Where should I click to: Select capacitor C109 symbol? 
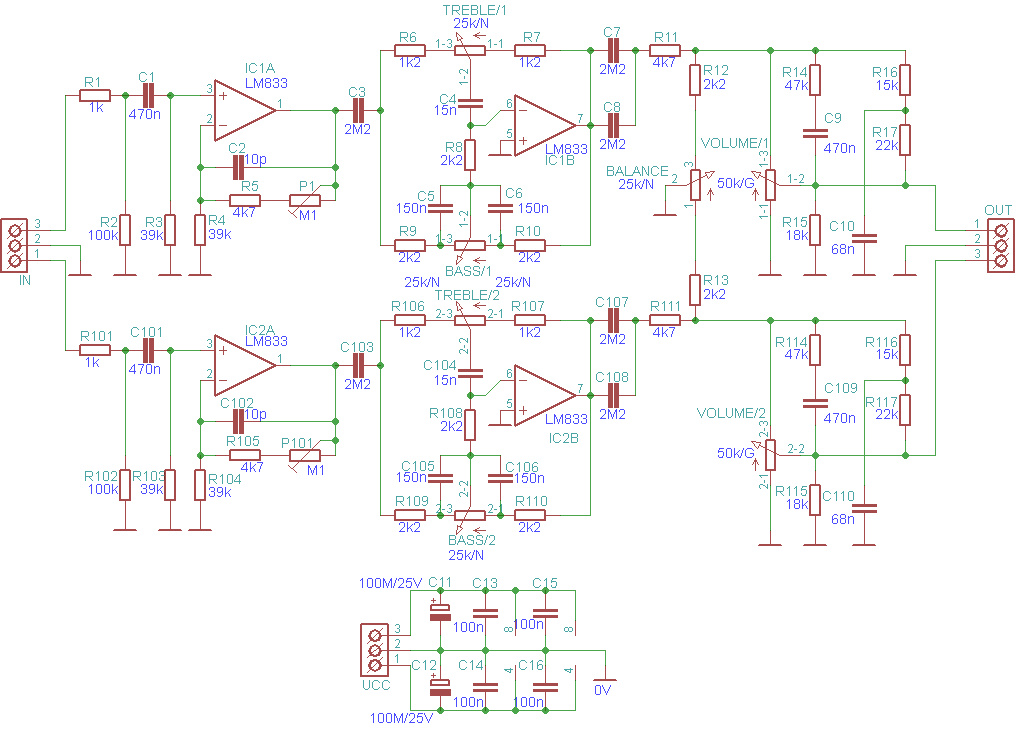pyautogui.click(x=815, y=403)
